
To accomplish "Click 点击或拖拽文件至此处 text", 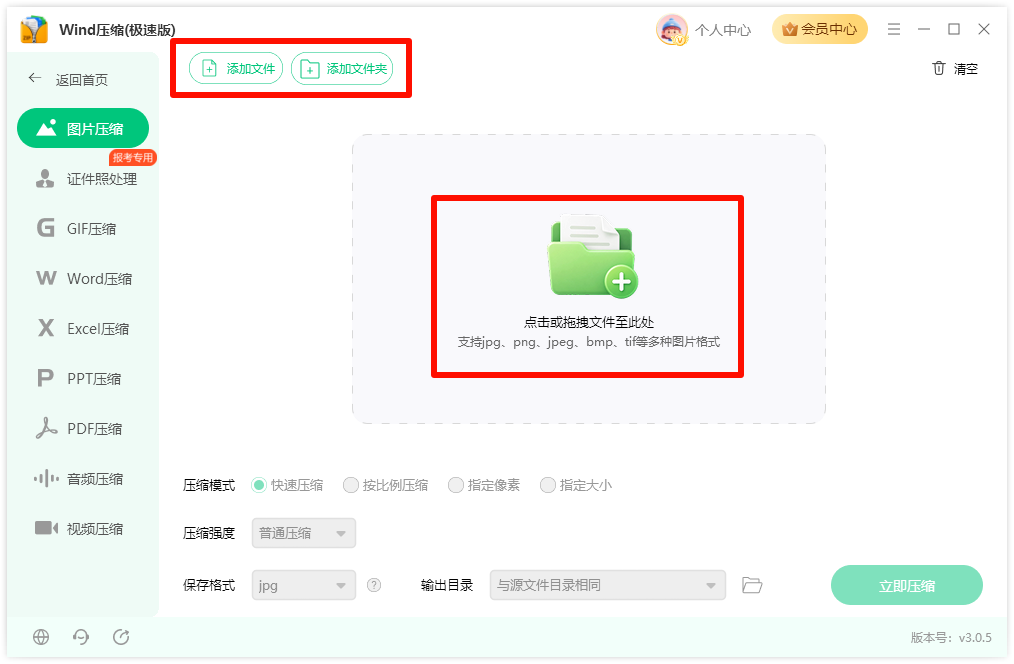I will pyautogui.click(x=588, y=322).
